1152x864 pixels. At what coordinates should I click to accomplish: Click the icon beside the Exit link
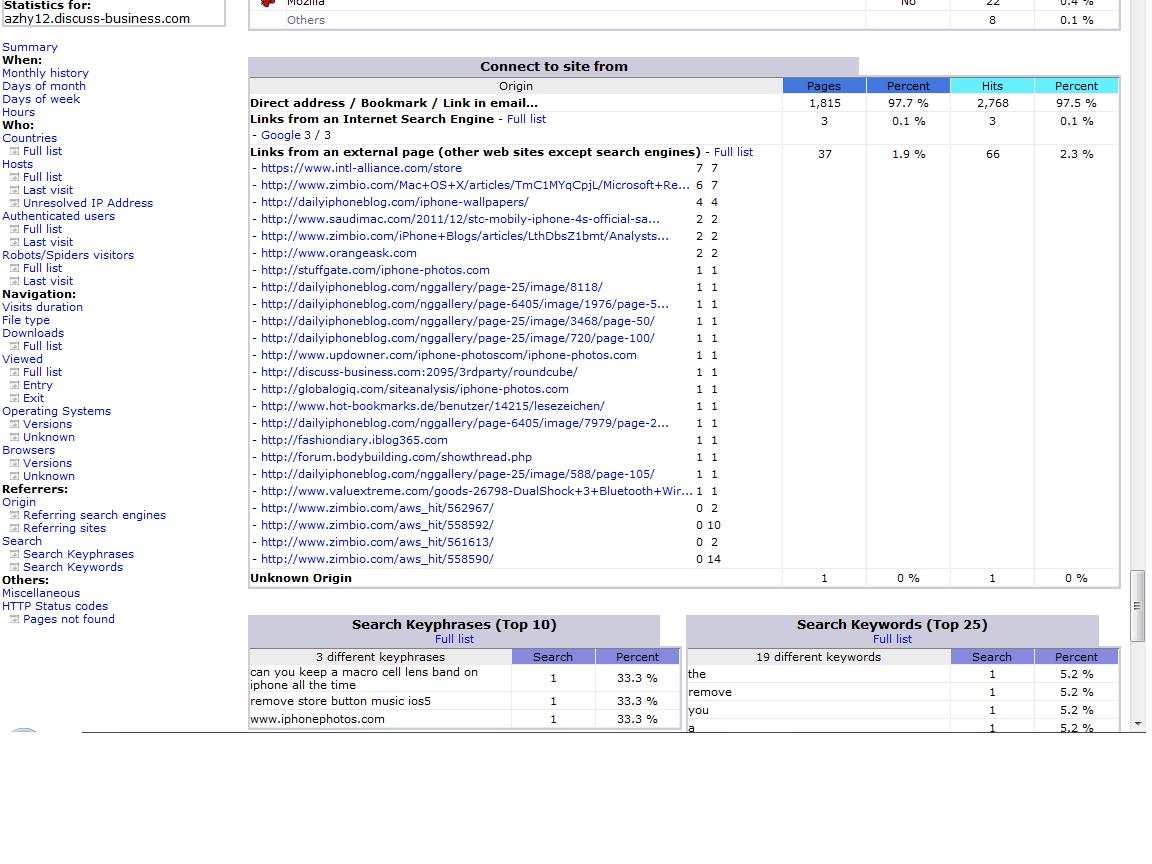pyautogui.click(x=14, y=398)
